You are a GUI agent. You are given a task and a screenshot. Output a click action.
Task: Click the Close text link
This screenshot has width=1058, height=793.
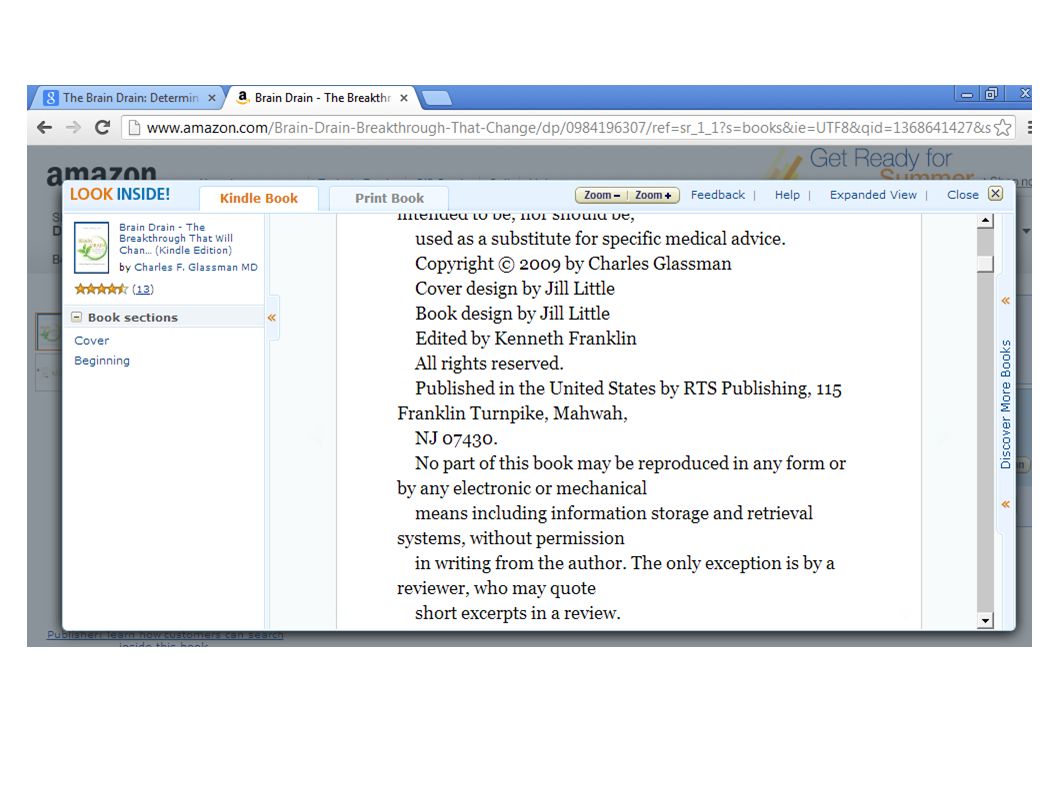click(962, 194)
